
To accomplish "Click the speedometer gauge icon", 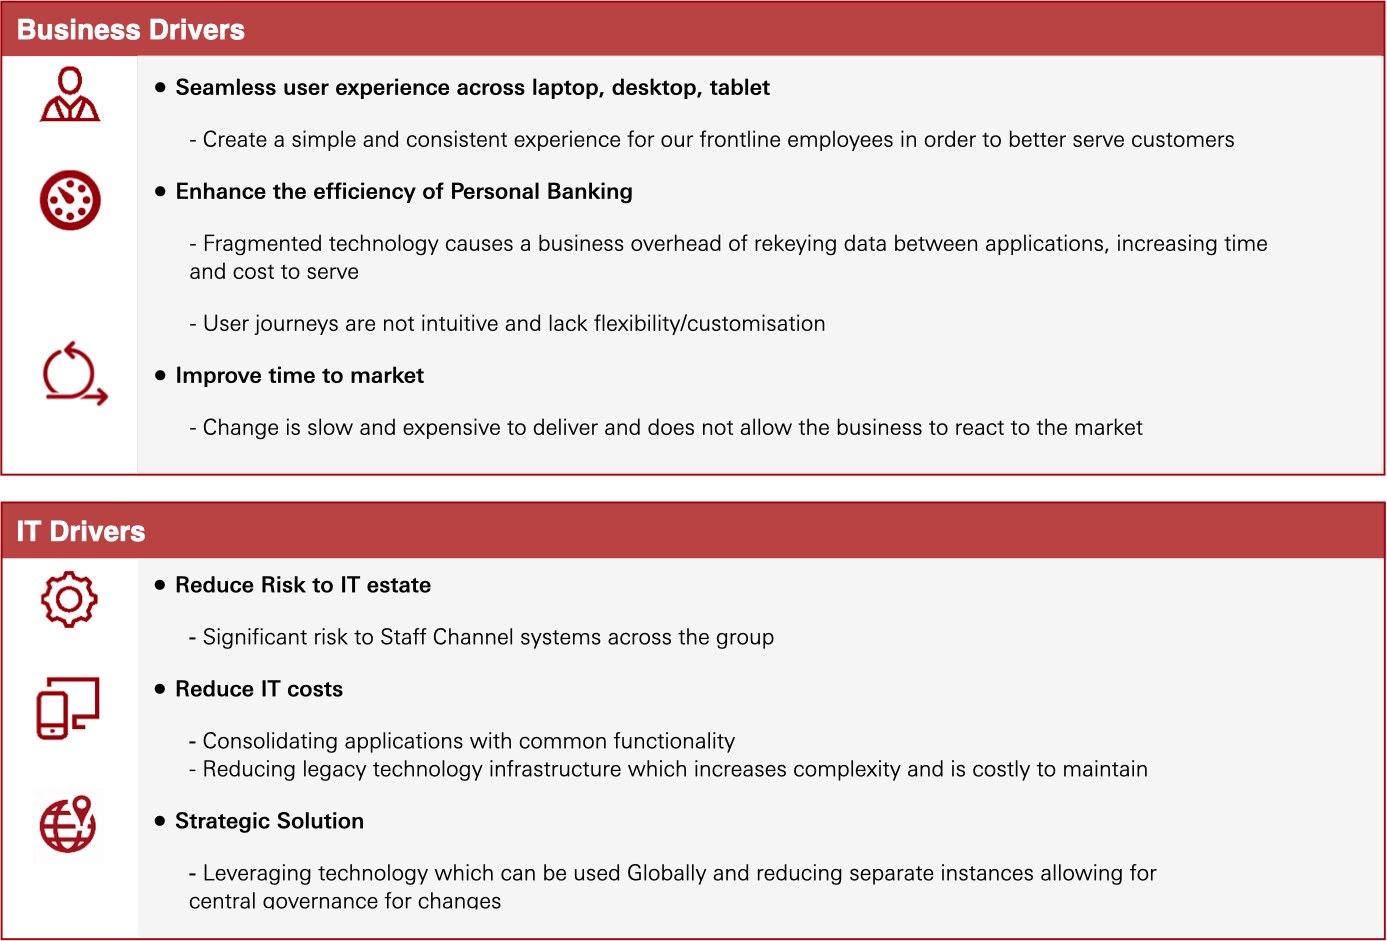I will pyautogui.click(x=70, y=200).
